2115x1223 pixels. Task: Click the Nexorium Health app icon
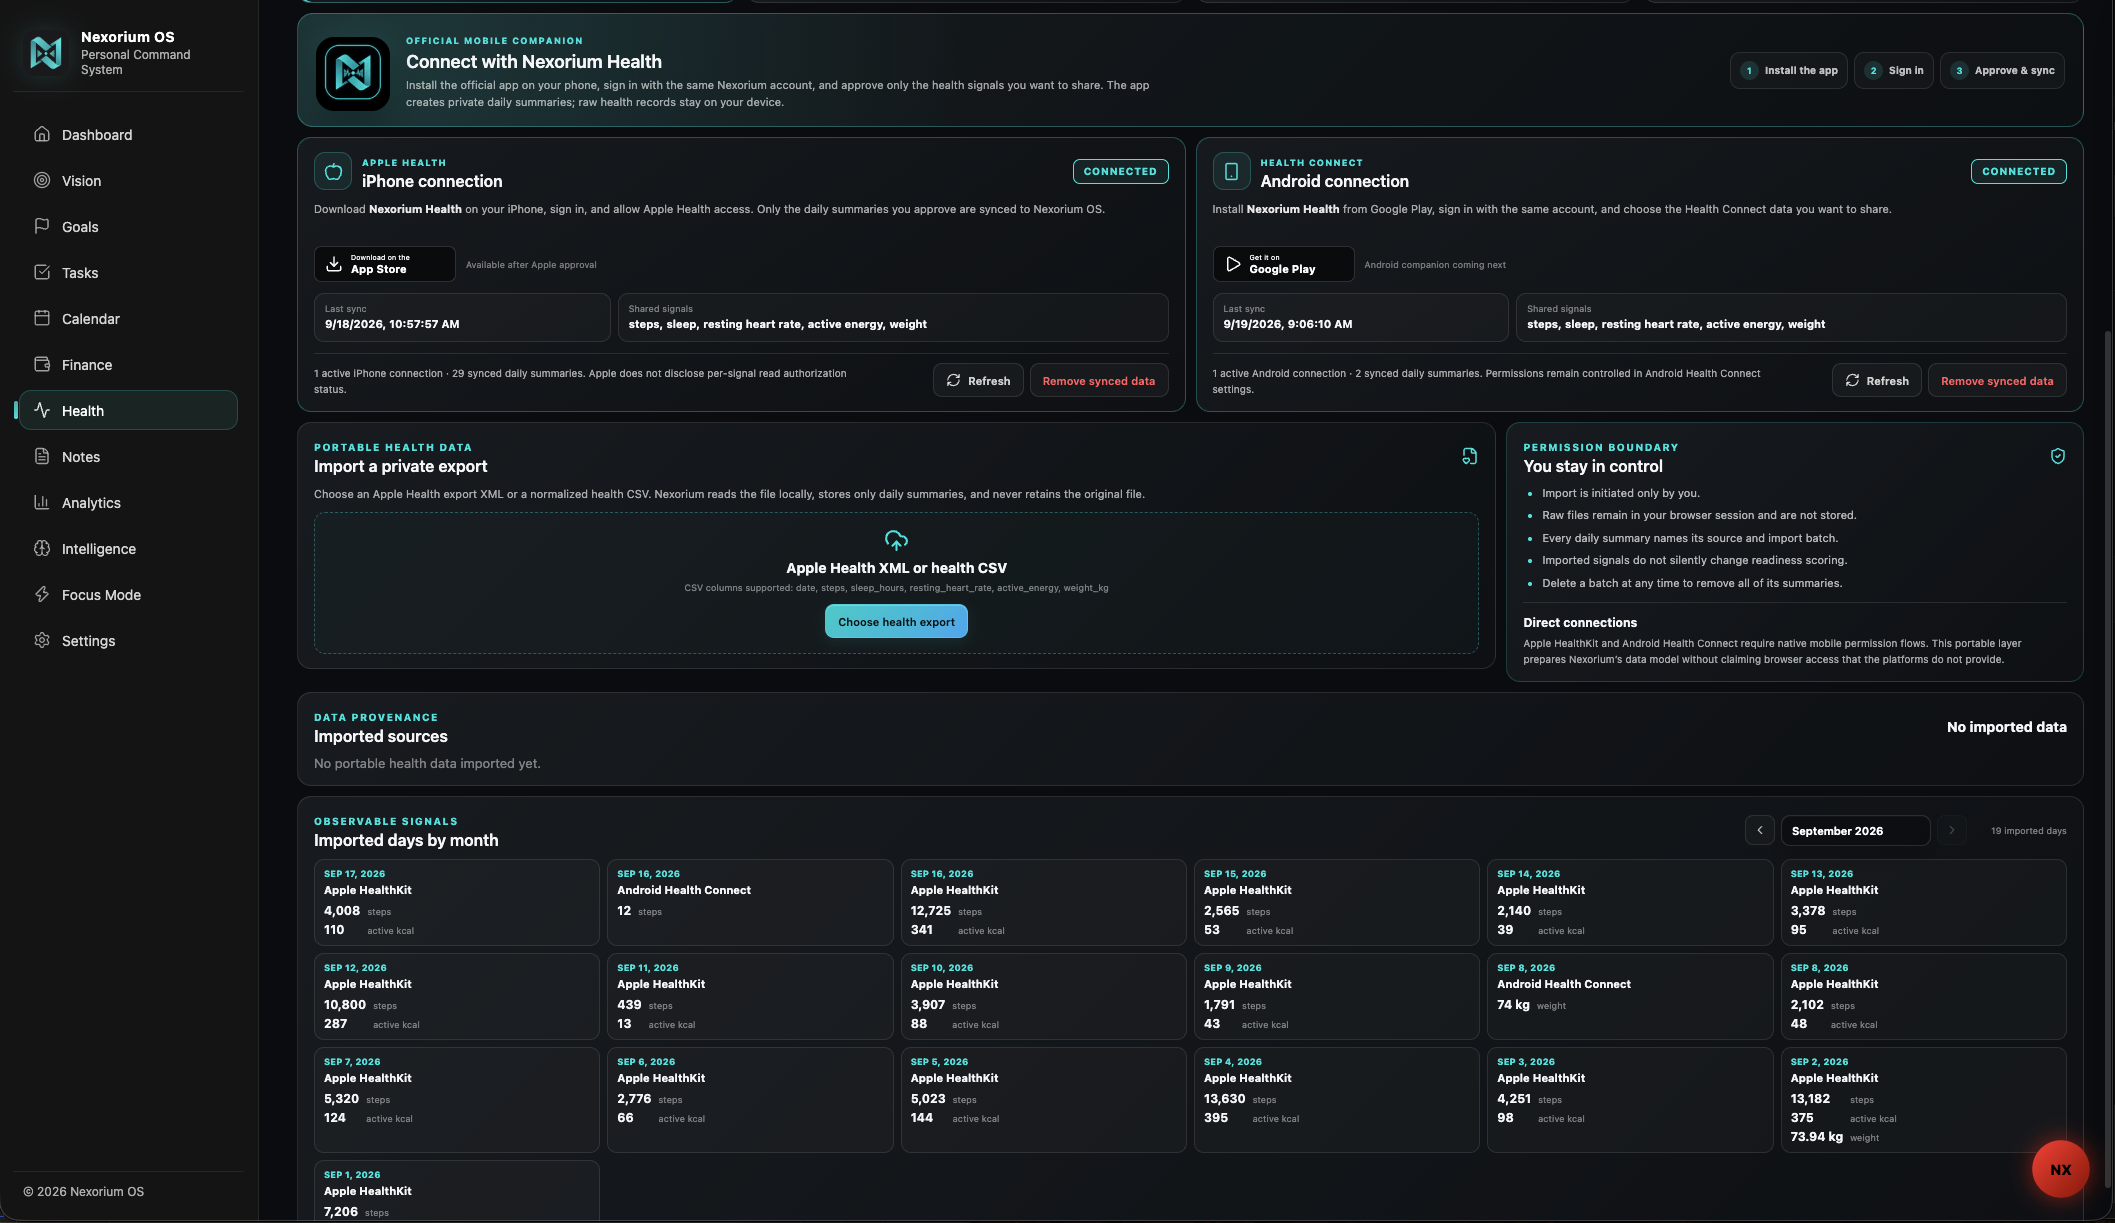point(353,73)
